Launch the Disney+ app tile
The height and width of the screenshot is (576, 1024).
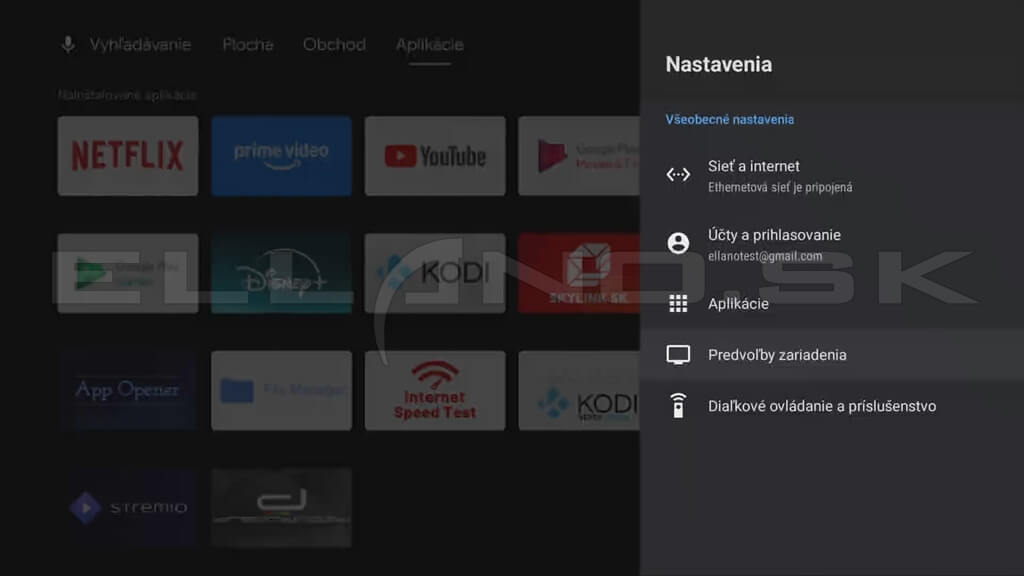coord(281,273)
